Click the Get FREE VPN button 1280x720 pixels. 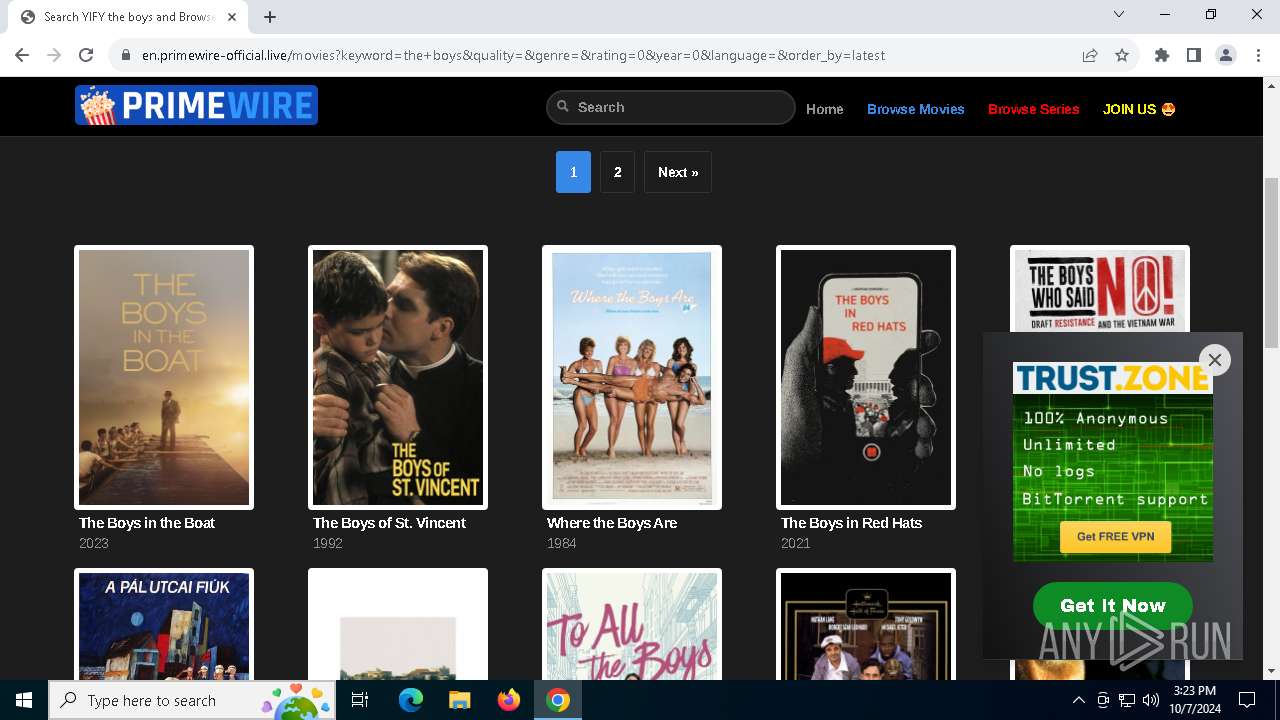pos(1115,537)
